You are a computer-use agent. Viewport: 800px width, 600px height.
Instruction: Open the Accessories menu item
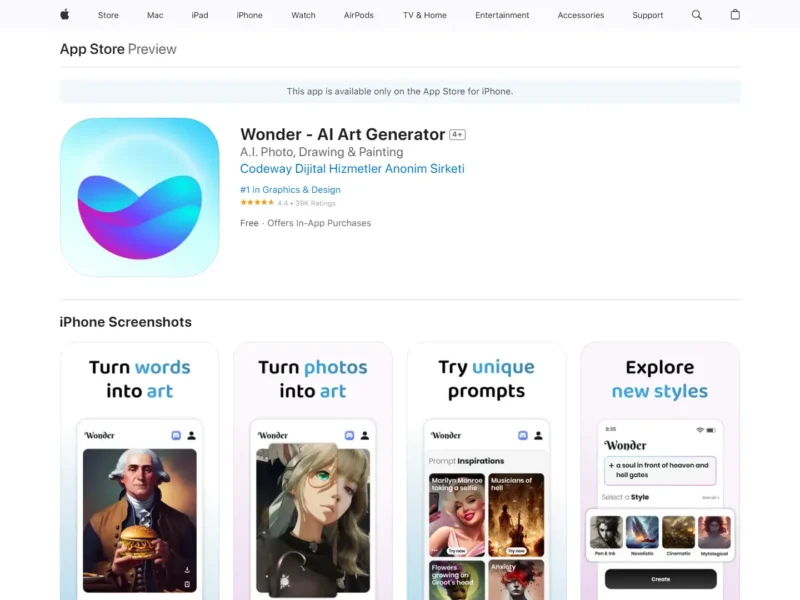581,15
